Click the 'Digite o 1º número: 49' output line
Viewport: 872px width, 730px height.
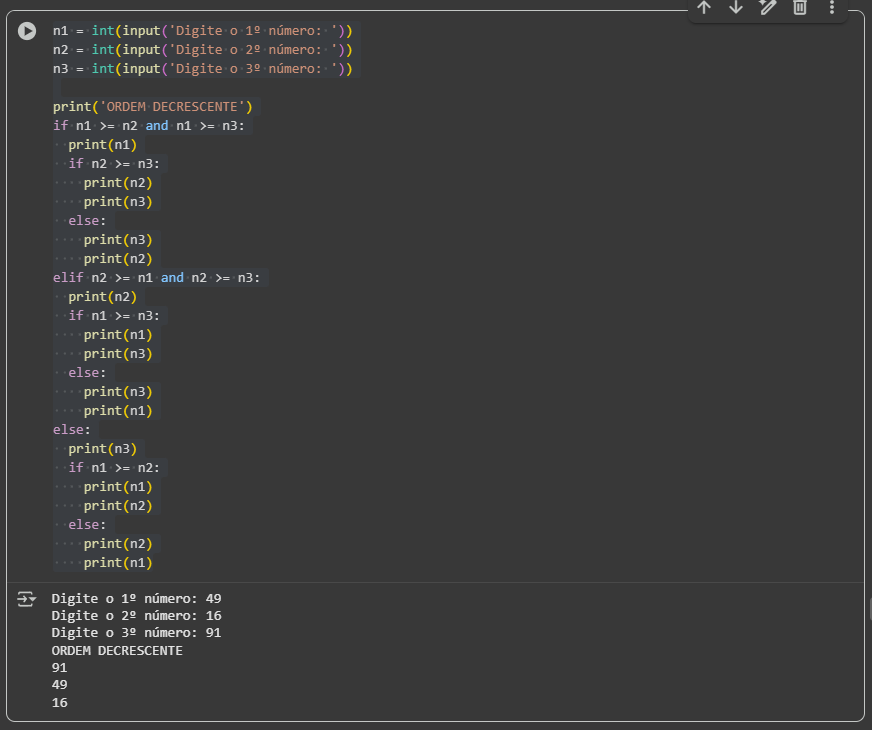pos(136,599)
